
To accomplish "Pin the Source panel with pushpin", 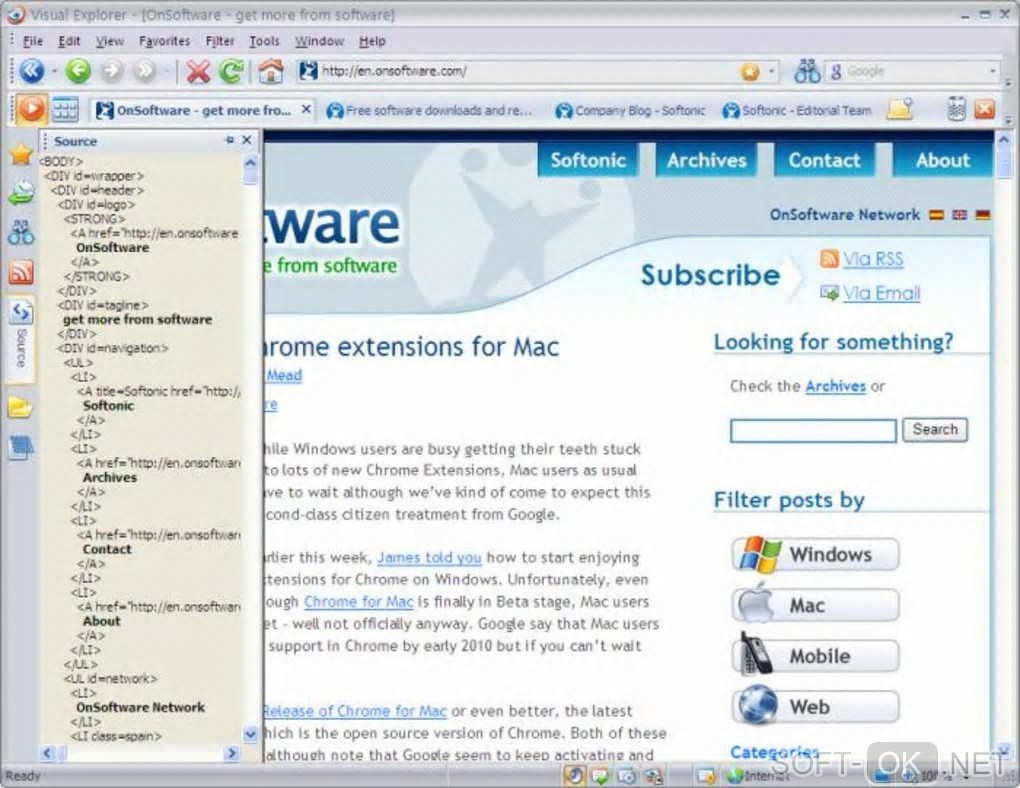I will (229, 140).
